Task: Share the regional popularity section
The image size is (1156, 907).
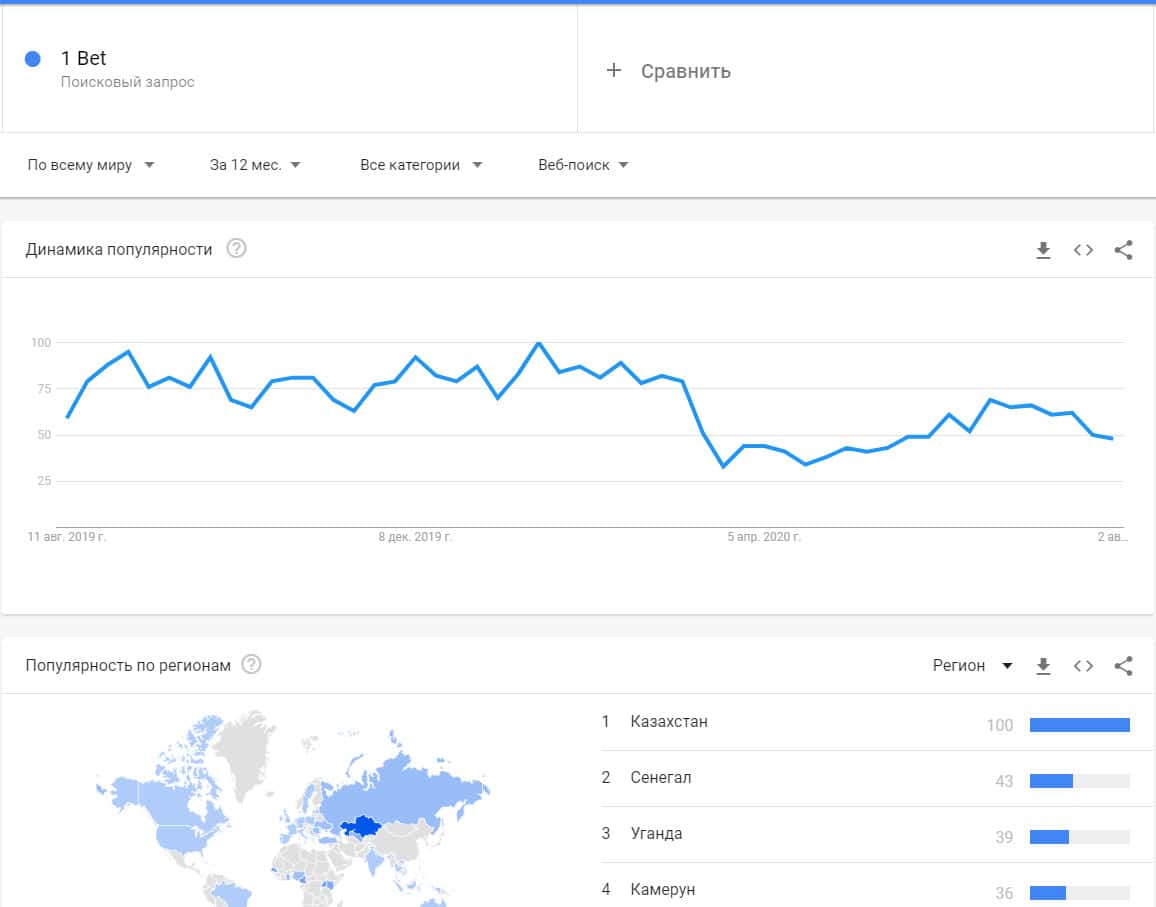Action: point(1123,666)
